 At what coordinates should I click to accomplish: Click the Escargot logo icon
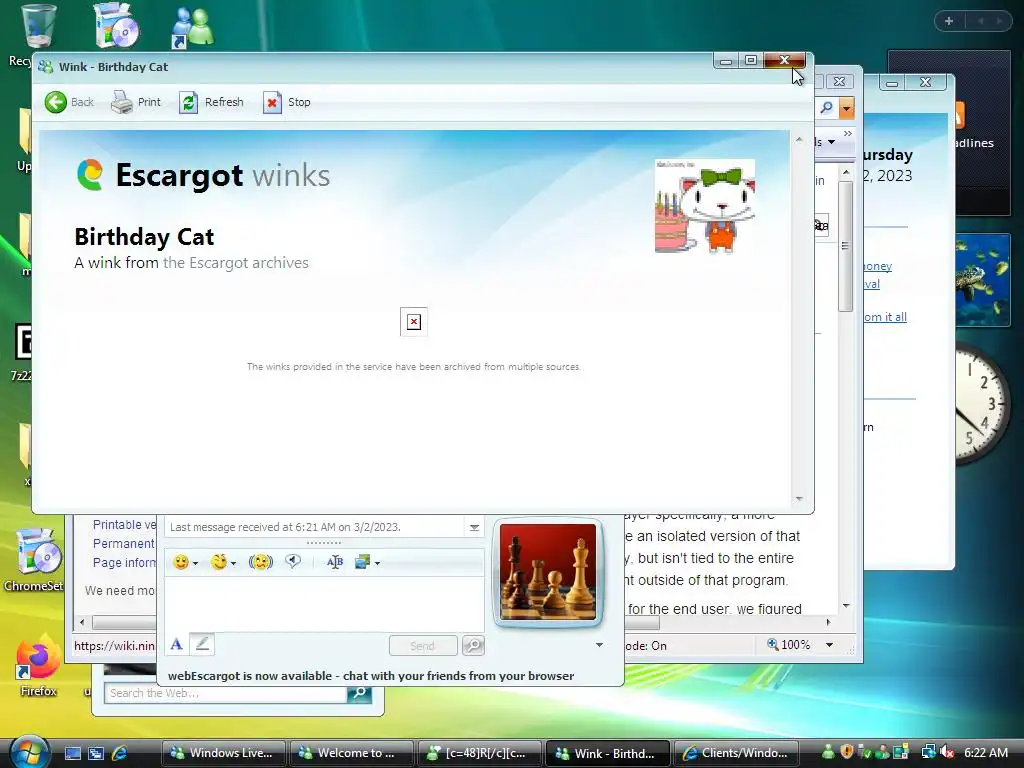(x=90, y=175)
